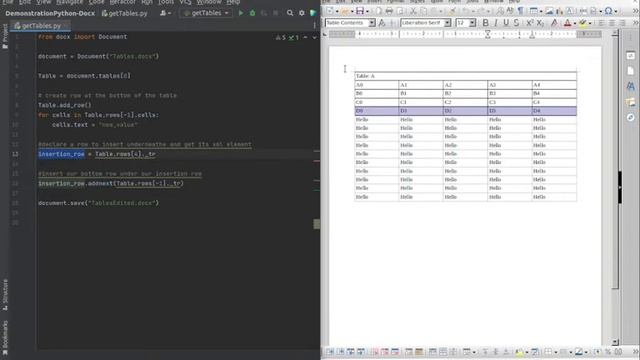Apply red font color in Writer
The image size is (640, 360).
(x=567, y=23)
